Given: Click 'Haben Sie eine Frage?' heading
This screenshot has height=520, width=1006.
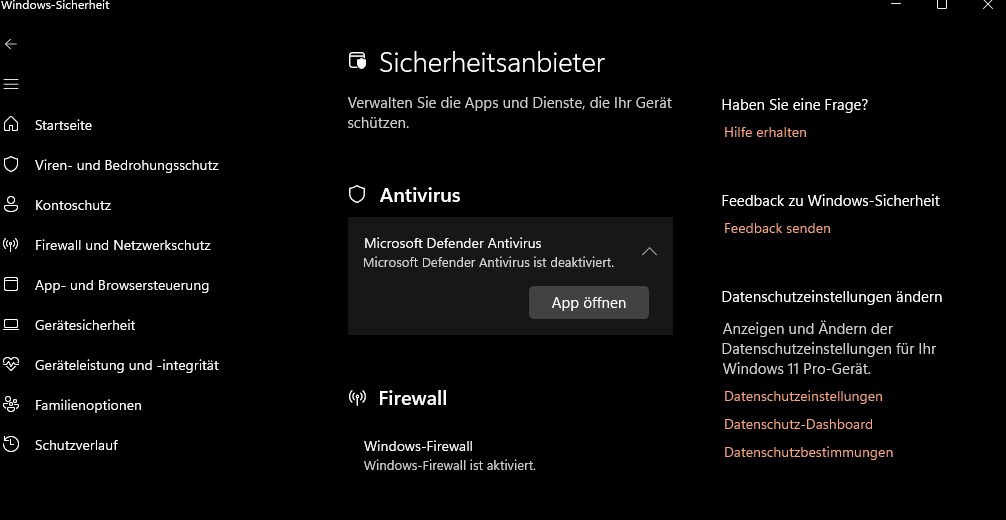Looking at the screenshot, I should (794, 105).
